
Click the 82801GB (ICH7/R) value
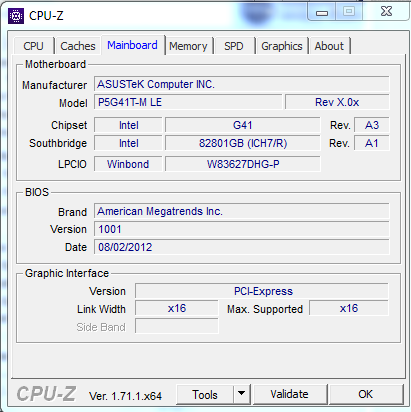pyautogui.click(x=243, y=143)
